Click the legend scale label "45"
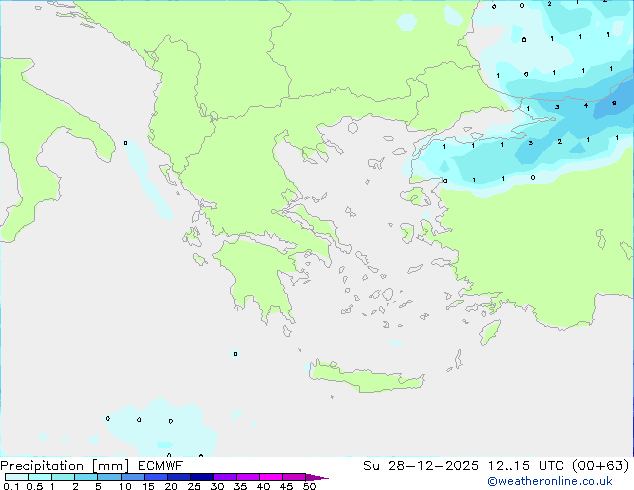Screen dimensions: 634x490 286,486
